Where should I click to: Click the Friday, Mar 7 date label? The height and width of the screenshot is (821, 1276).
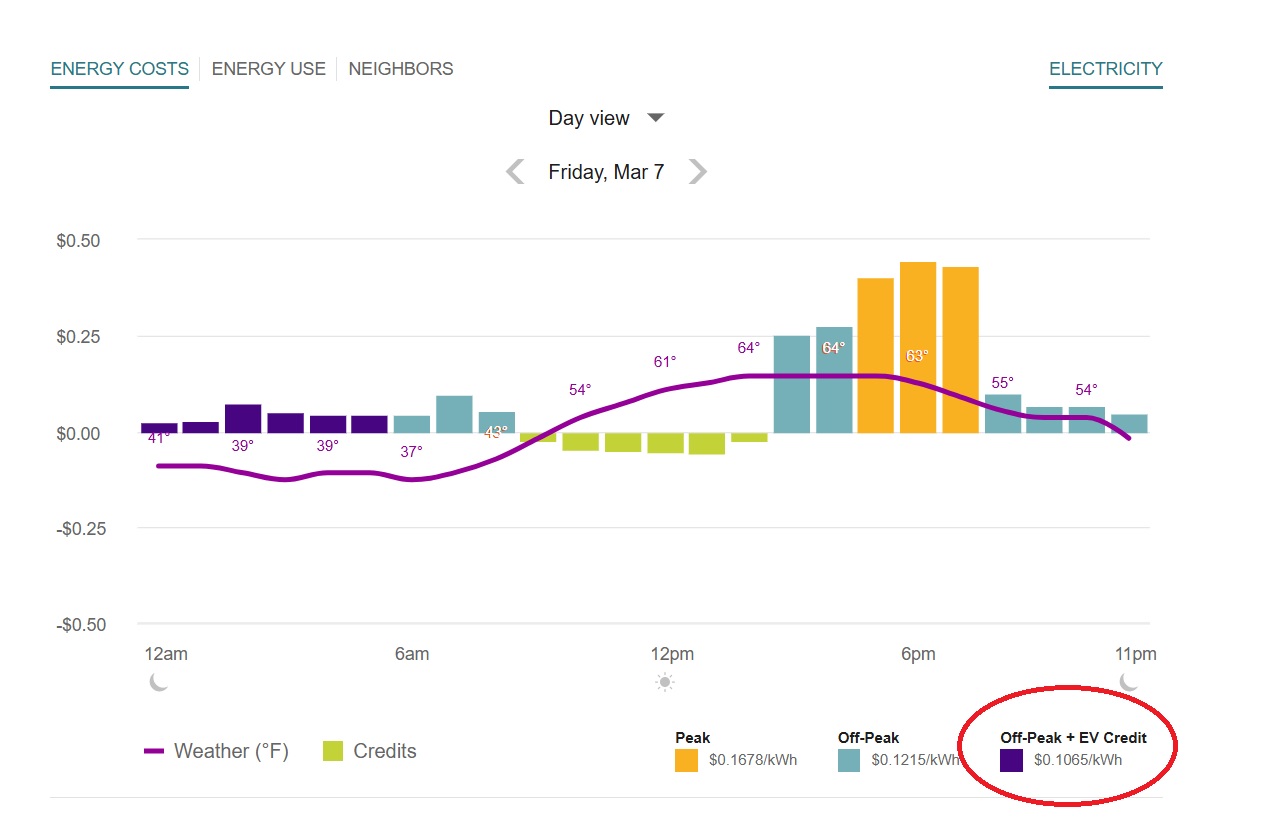pyautogui.click(x=606, y=172)
